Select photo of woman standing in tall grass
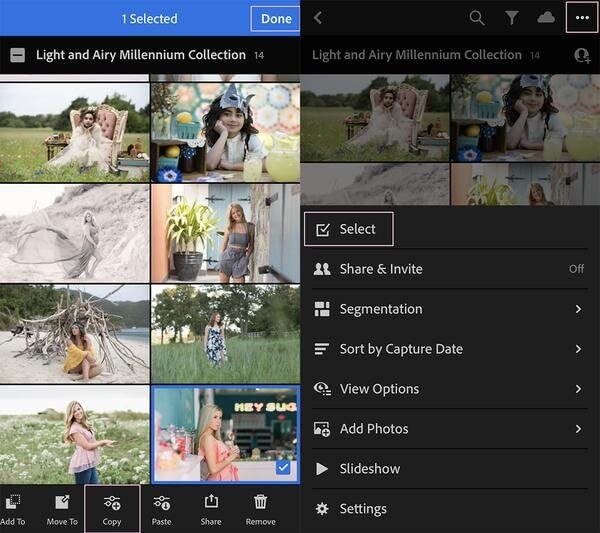Image resolution: width=600 pixels, height=533 pixels. coord(225,334)
